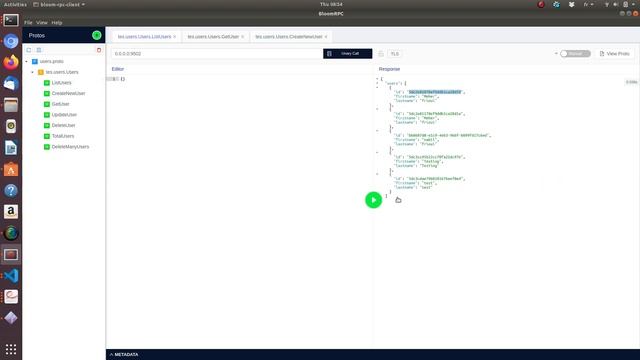The height and width of the screenshot is (360, 640).
Task: Click the Protos sidebar heading
Action: point(37,36)
